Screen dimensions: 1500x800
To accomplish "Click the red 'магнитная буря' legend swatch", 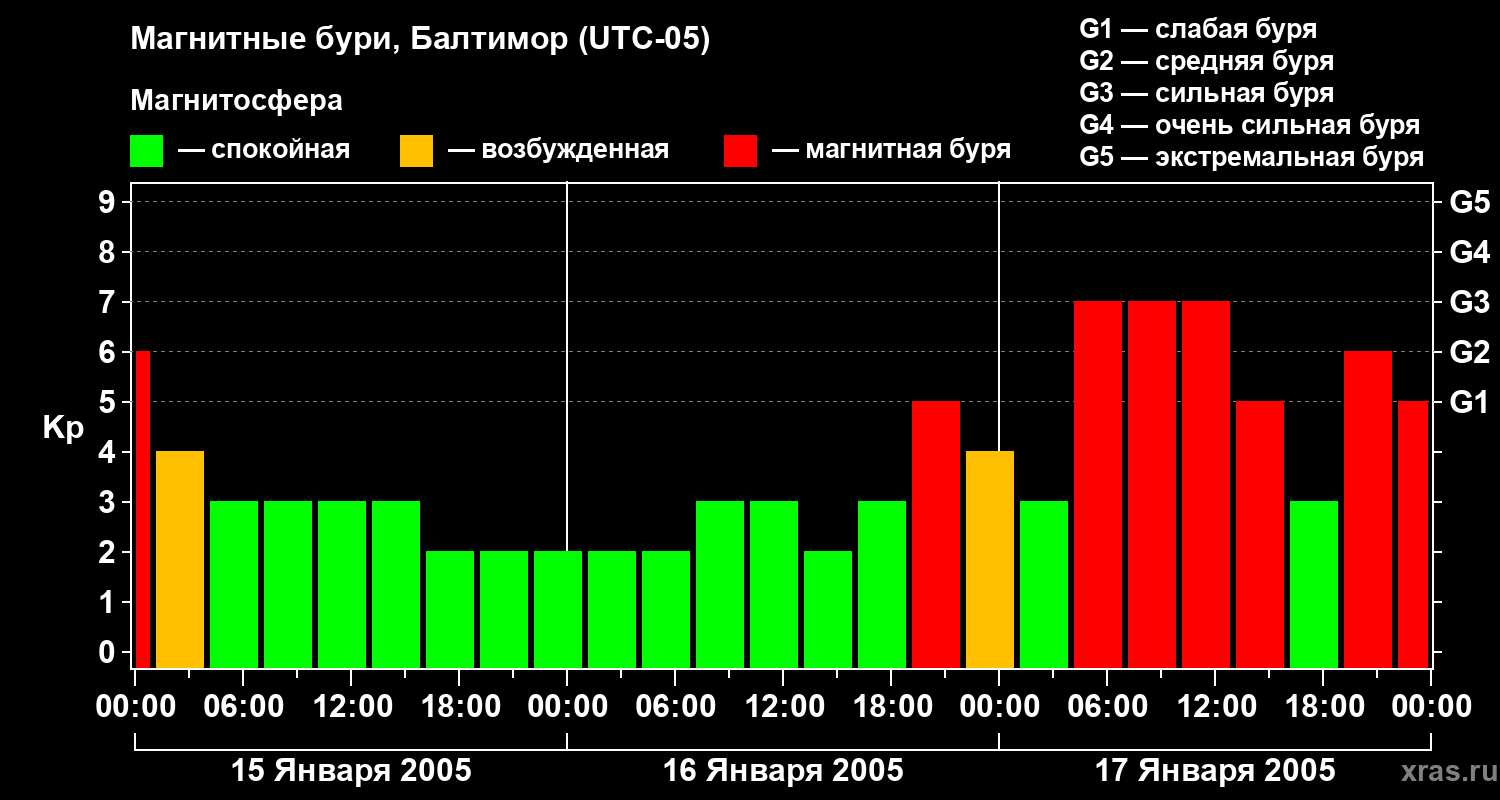I will pyautogui.click(x=740, y=151).
